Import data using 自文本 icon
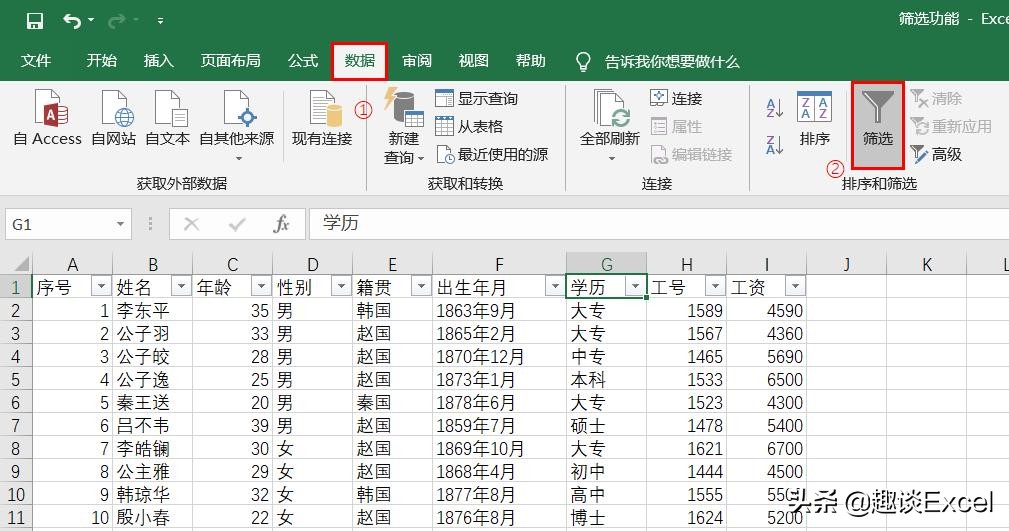The height and width of the screenshot is (531, 1009). click(167, 118)
